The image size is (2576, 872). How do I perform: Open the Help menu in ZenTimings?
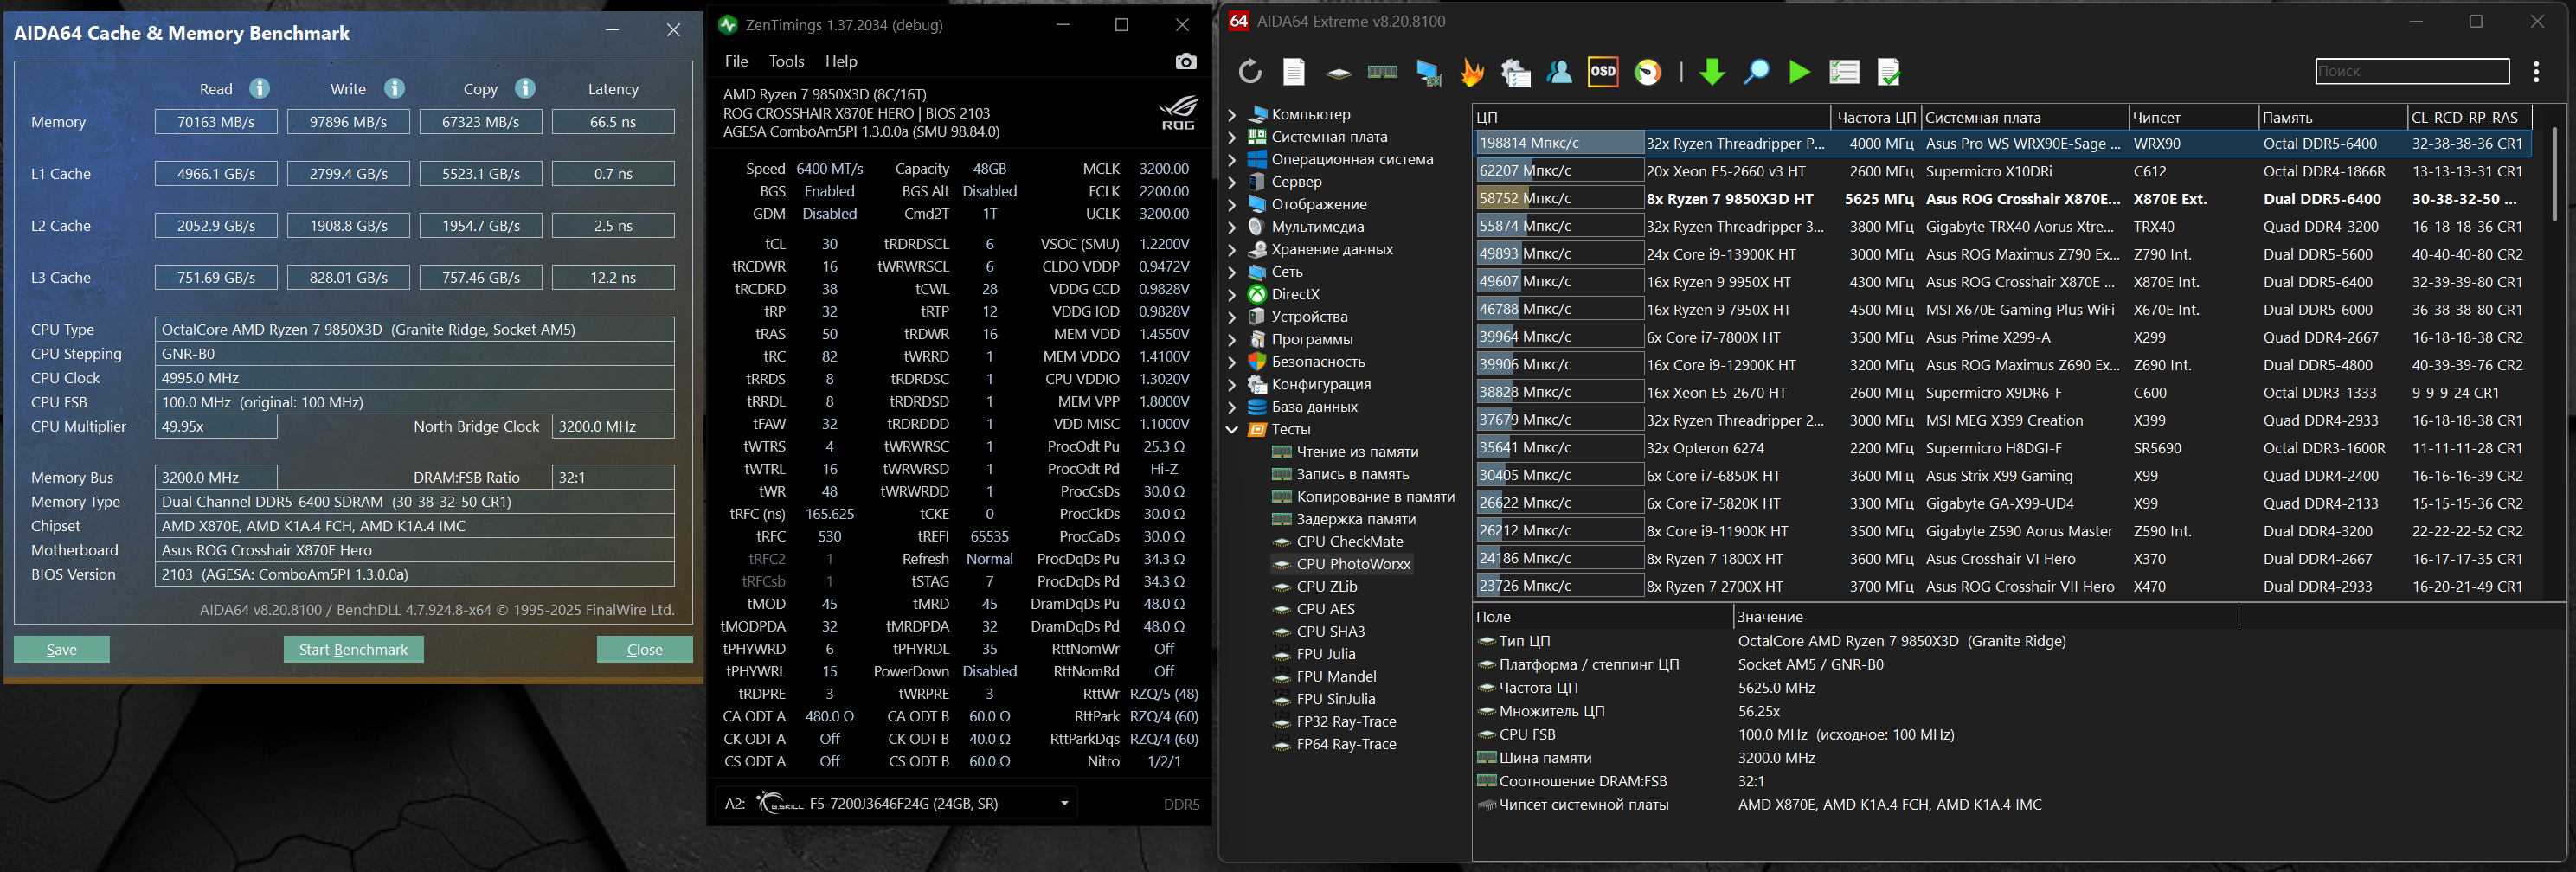click(x=841, y=62)
